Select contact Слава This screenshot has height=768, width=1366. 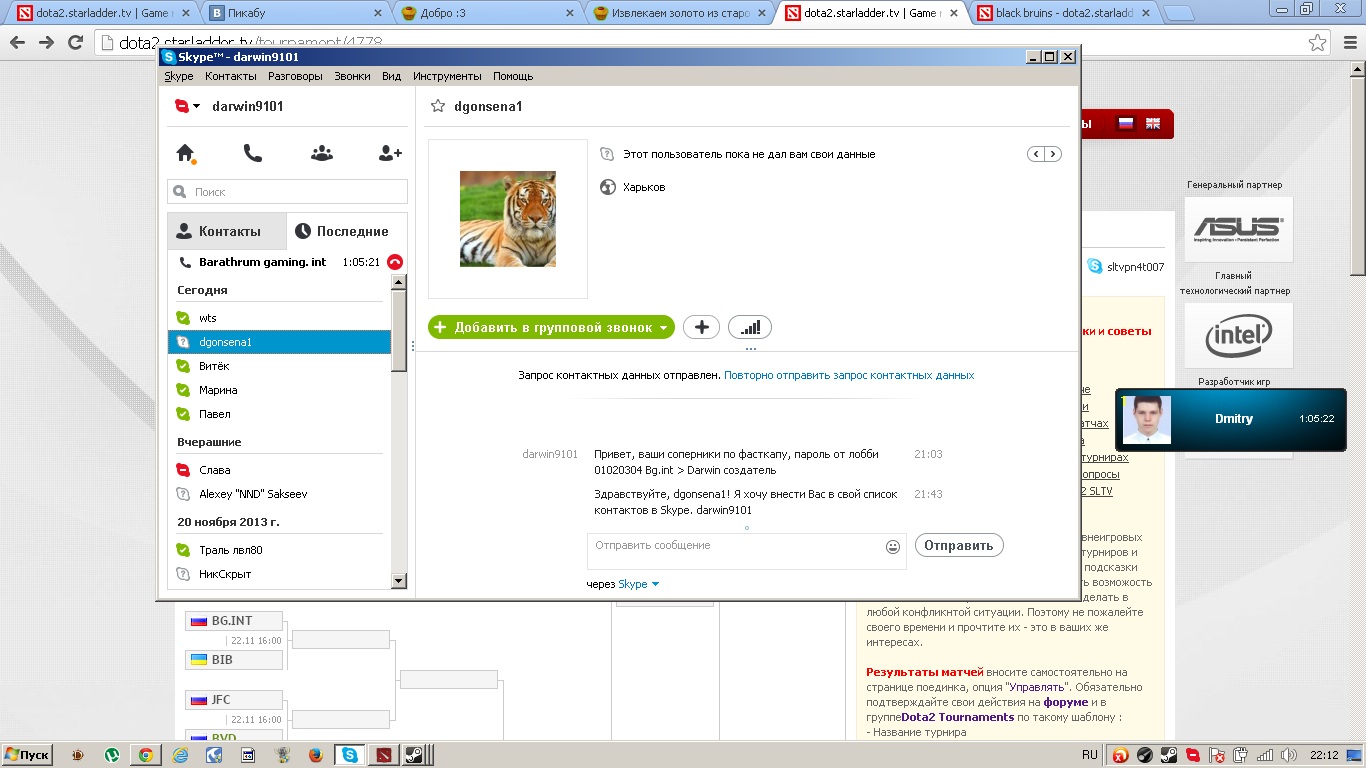(279, 470)
